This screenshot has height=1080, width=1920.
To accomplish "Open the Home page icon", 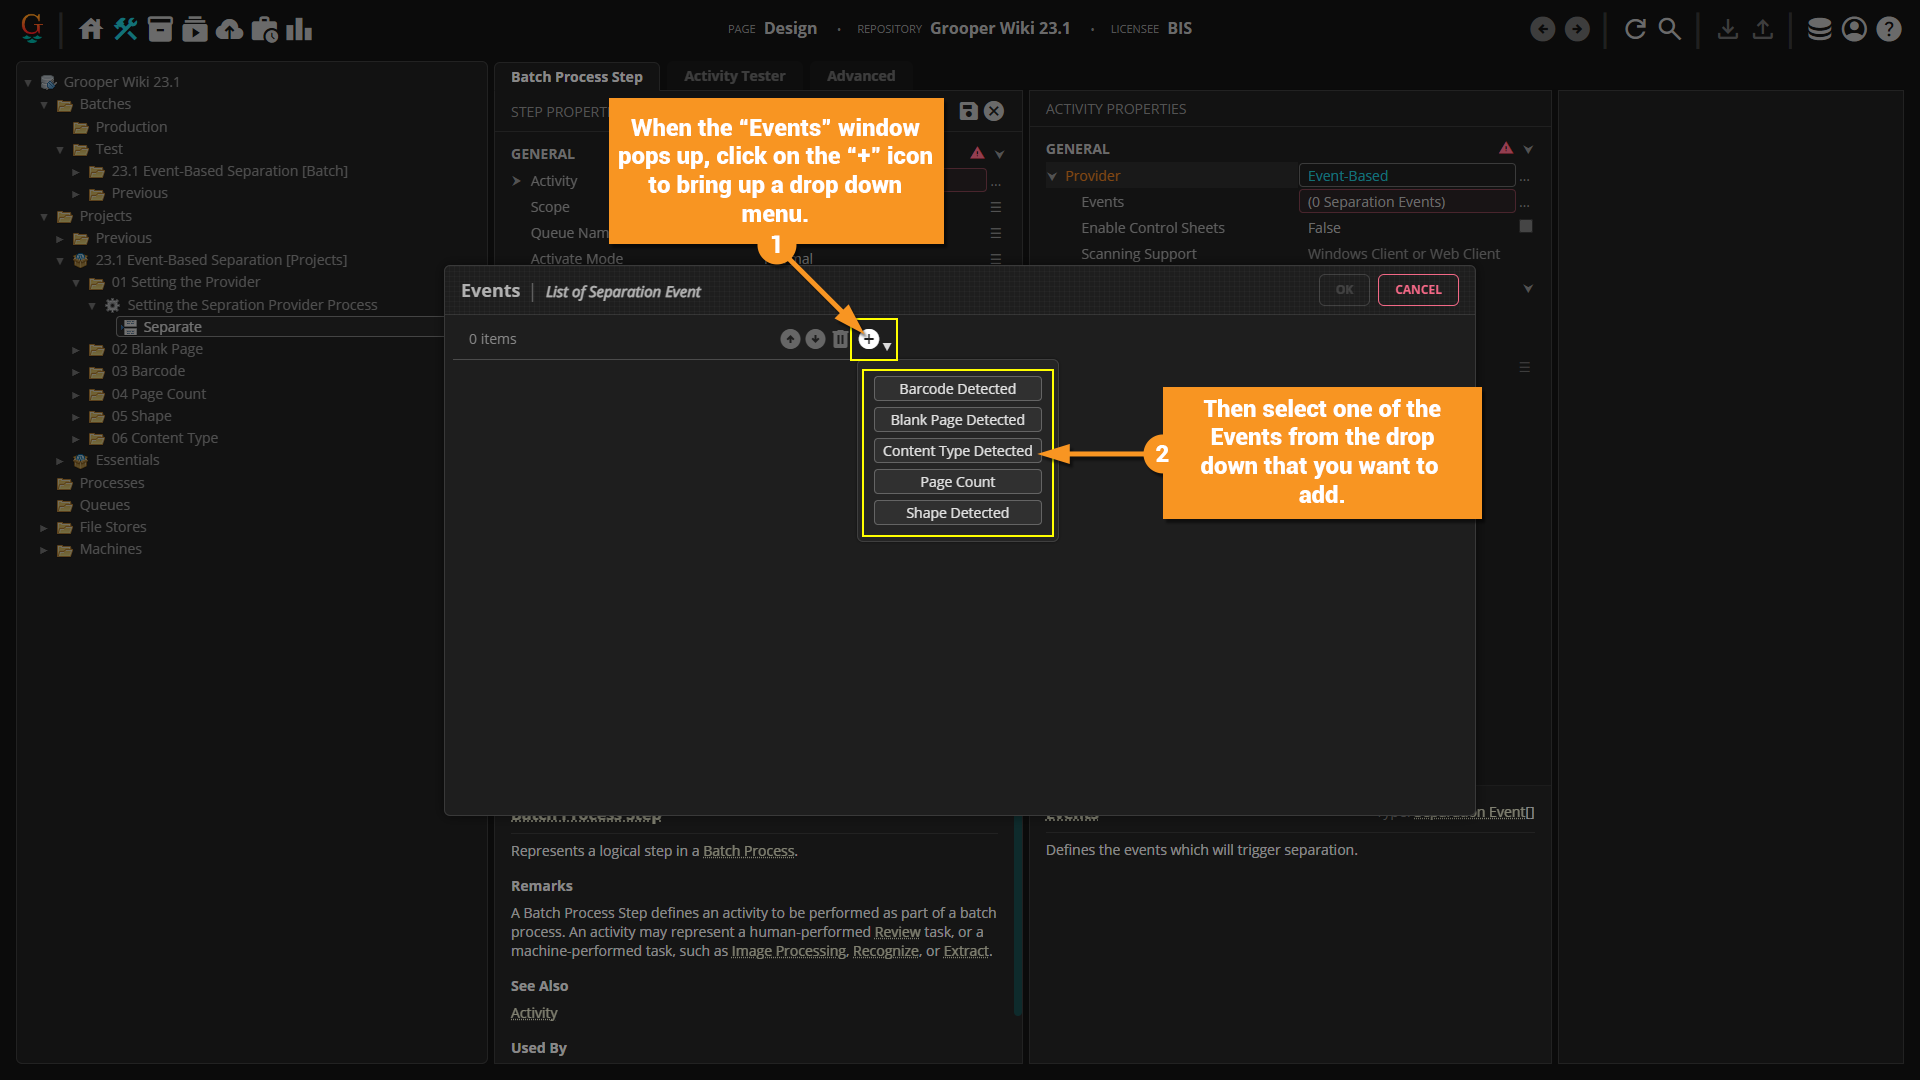I will 91,29.
